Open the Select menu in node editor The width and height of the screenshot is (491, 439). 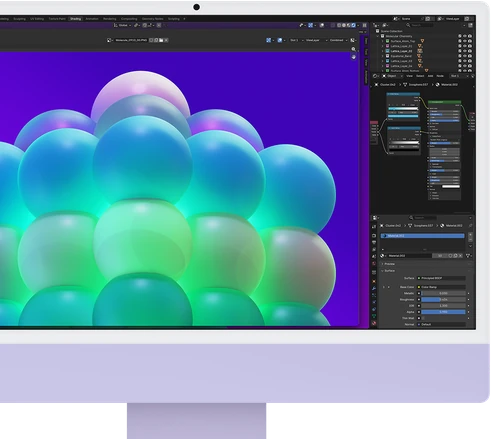(420, 76)
